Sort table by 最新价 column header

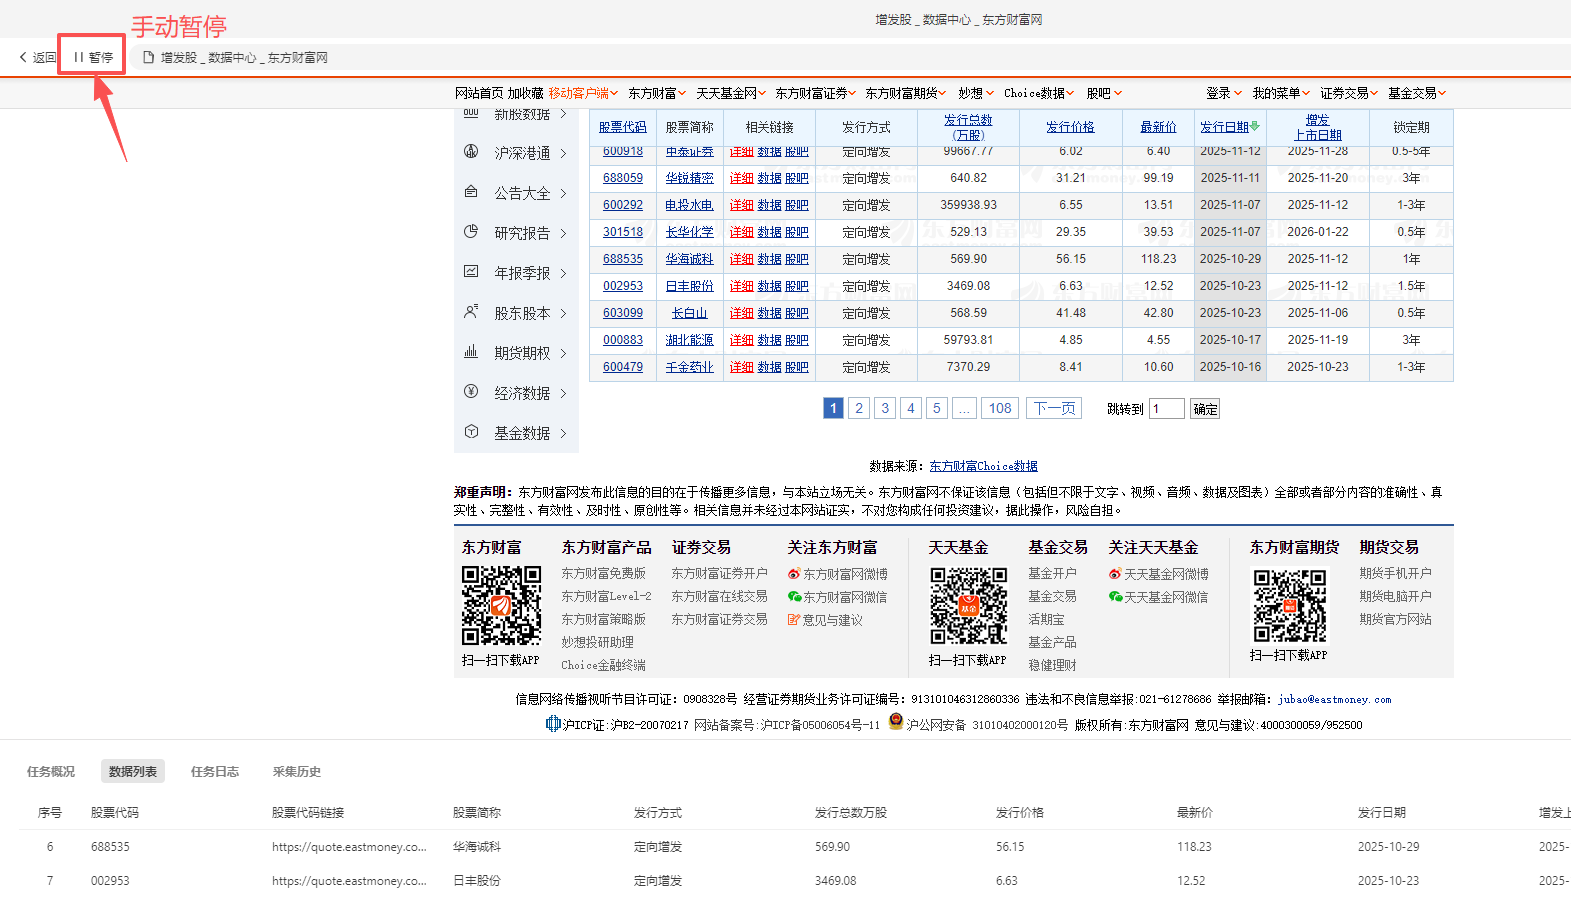(1158, 127)
